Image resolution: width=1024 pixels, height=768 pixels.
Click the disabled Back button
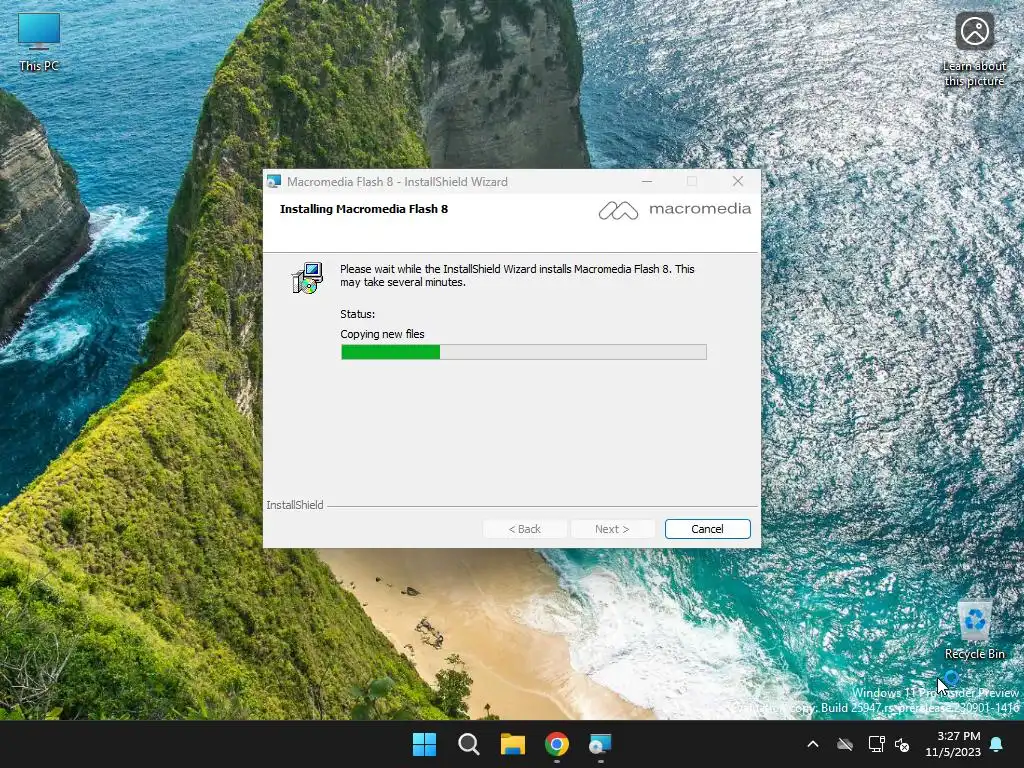point(524,529)
